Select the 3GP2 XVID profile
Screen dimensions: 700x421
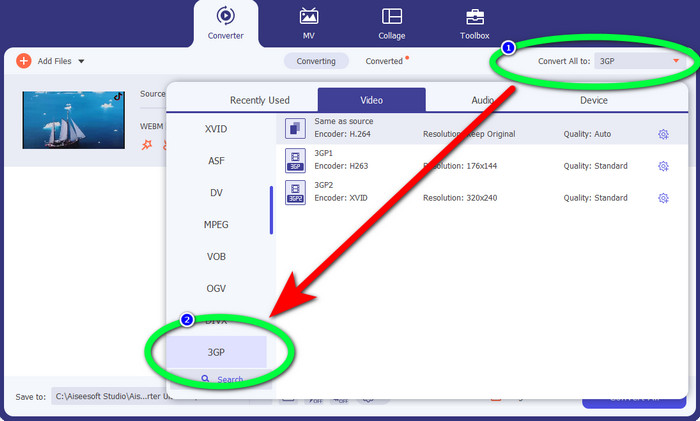point(481,192)
